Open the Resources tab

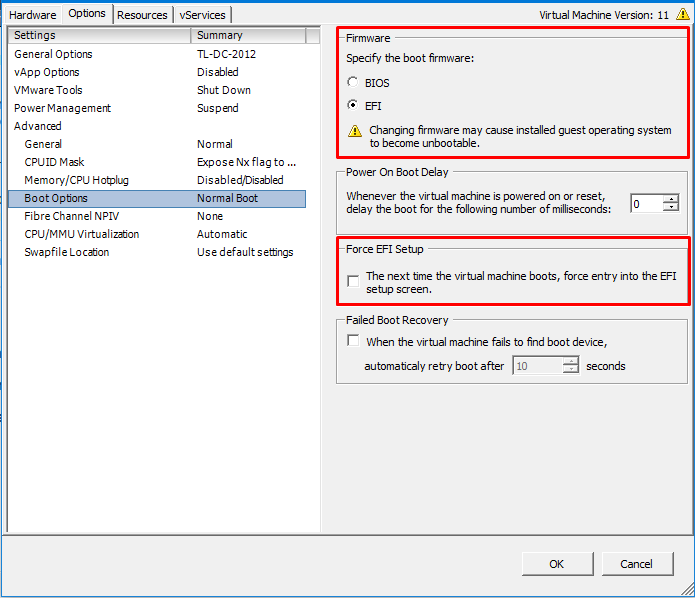142,15
